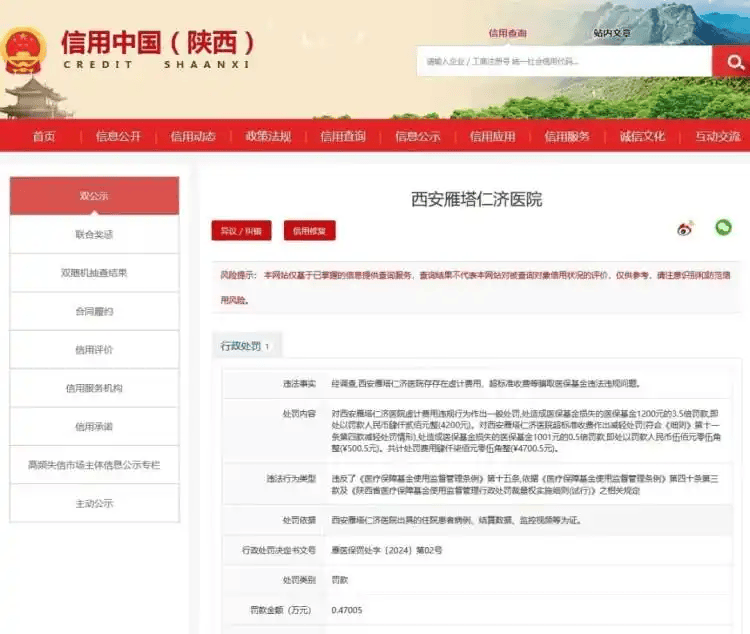Open 信息公开 navigation item

point(118,137)
